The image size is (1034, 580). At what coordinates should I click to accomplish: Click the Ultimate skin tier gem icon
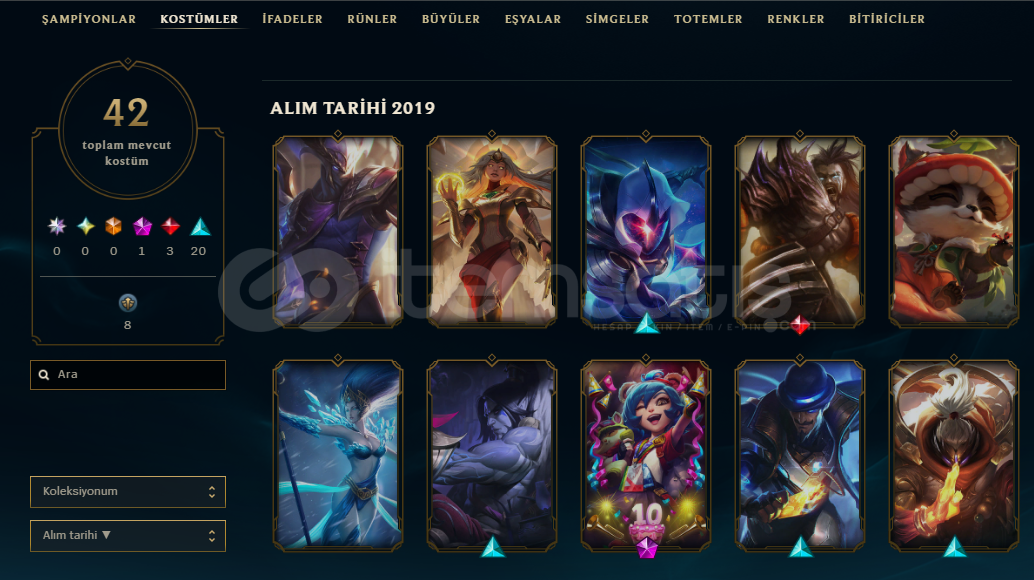pos(57,227)
